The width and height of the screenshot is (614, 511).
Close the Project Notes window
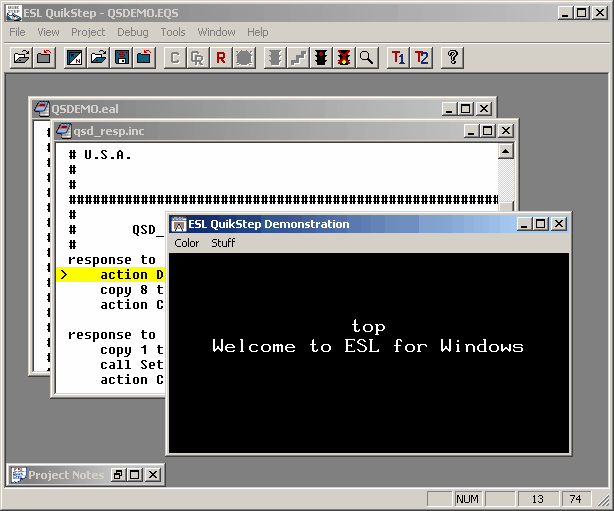click(153, 475)
